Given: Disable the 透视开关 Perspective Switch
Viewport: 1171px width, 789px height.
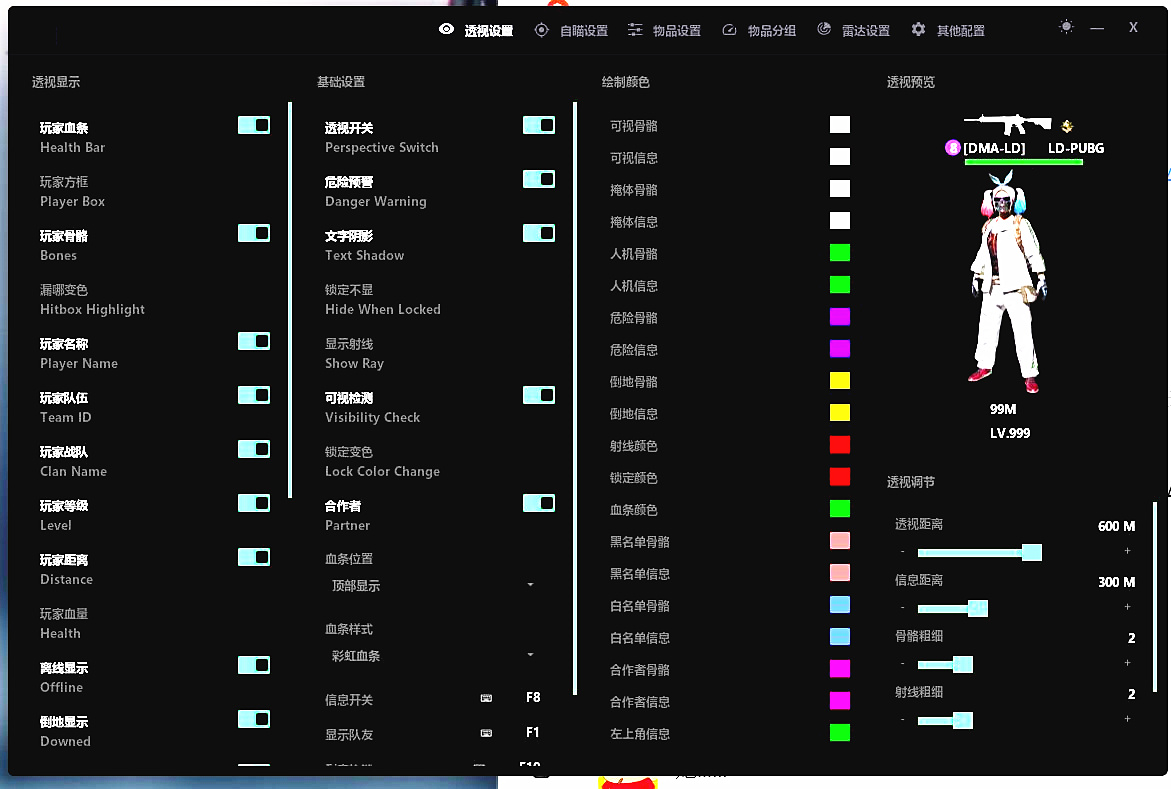Looking at the screenshot, I should click(539, 125).
